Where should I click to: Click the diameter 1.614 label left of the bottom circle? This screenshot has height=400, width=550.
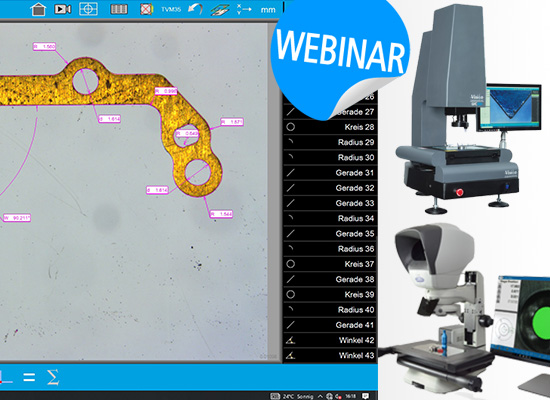pyautogui.click(x=157, y=190)
